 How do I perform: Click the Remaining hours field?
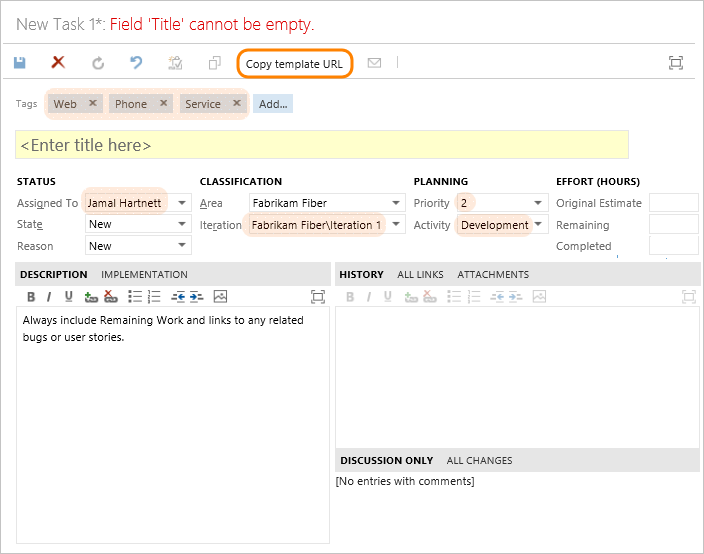click(674, 224)
